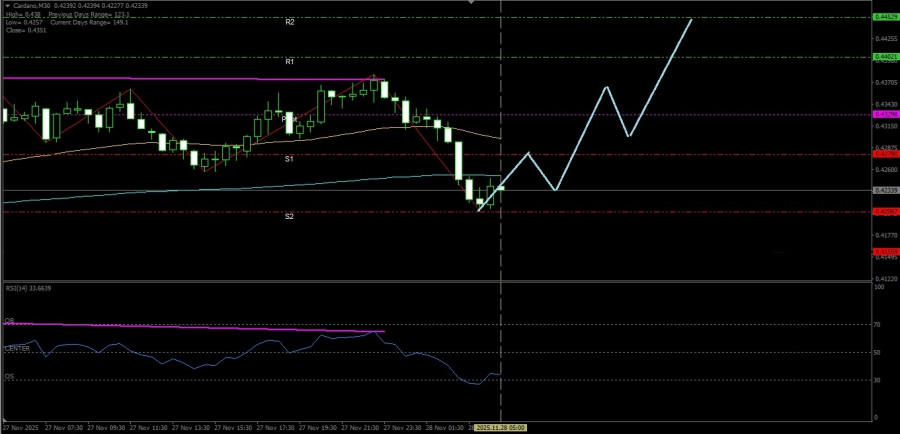Click the RSI(14) 33.6639 indicator label
The height and width of the screenshot is (434, 900).
click(29, 288)
